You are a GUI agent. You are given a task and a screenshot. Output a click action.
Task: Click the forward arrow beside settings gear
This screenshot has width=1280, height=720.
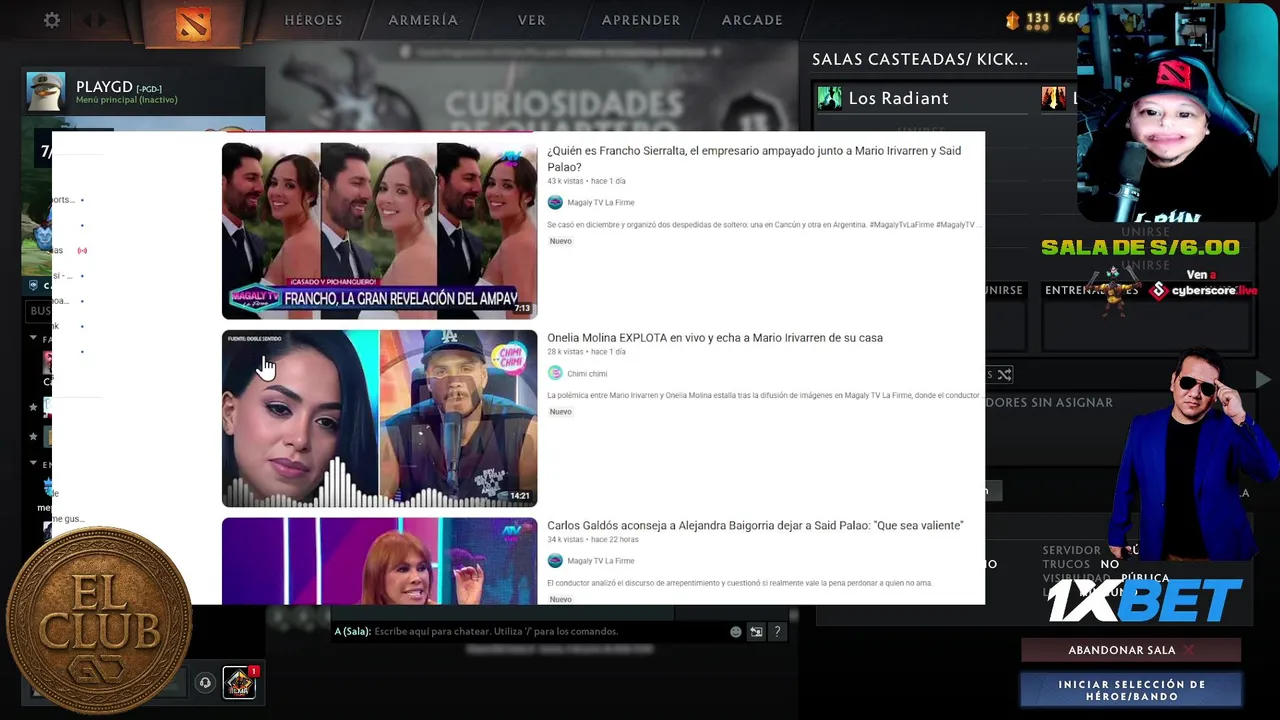tap(101, 20)
